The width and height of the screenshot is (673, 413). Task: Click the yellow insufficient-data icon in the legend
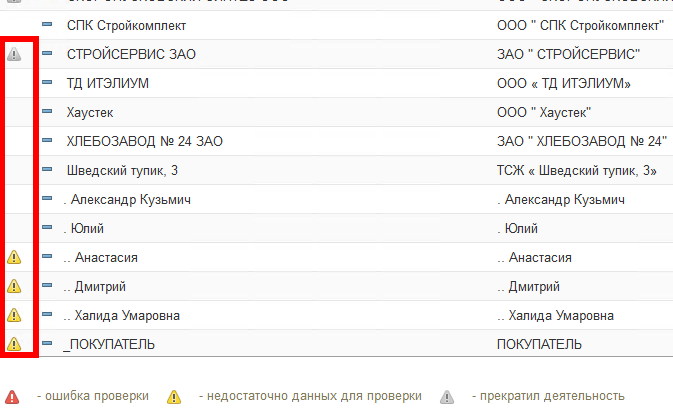click(x=174, y=396)
